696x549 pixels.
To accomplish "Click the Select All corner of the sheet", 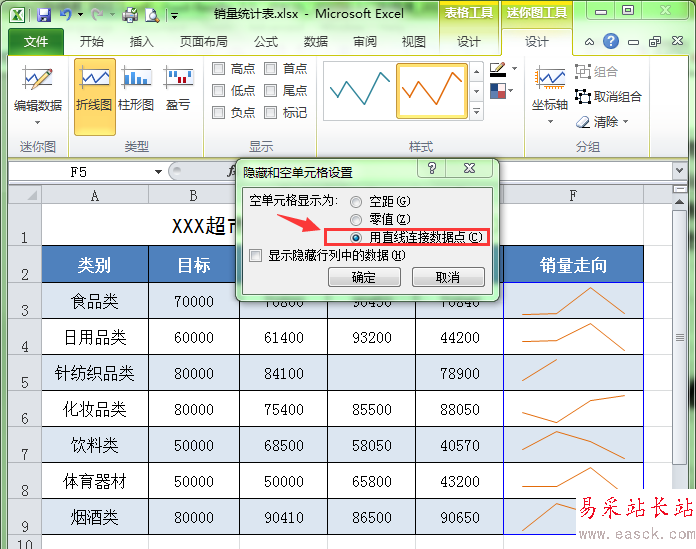I will 25,195.
